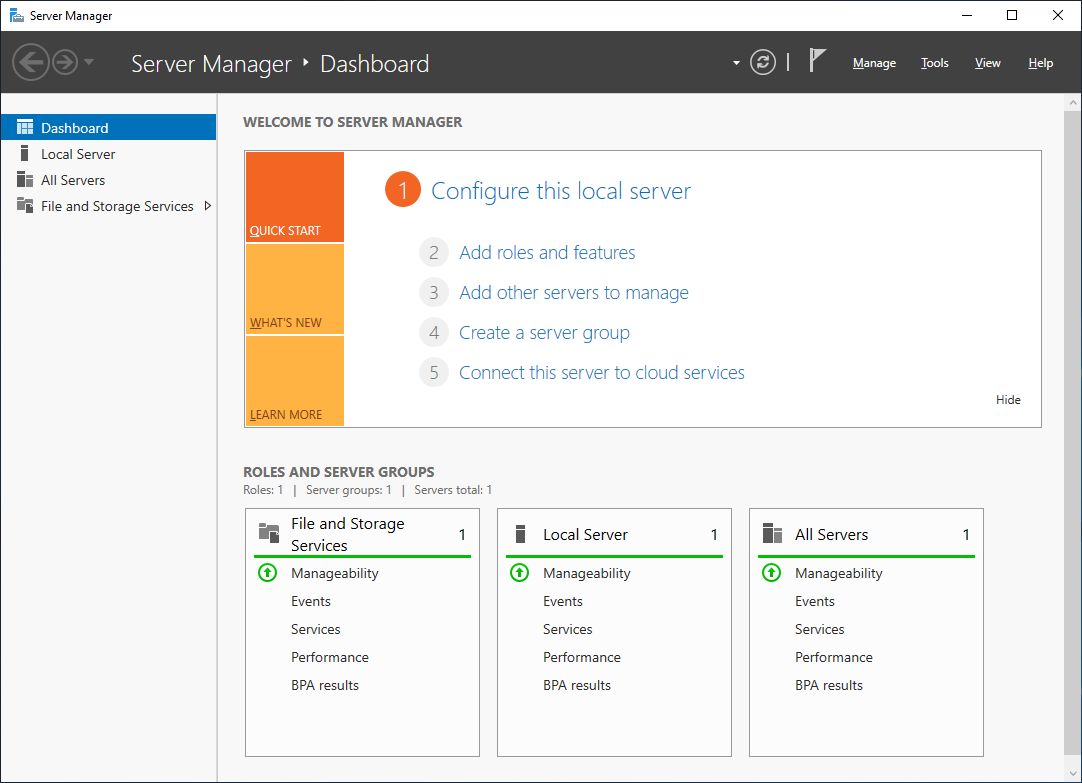Click Add roles and features link
Screen dimensions: 1082x783
click(x=547, y=253)
